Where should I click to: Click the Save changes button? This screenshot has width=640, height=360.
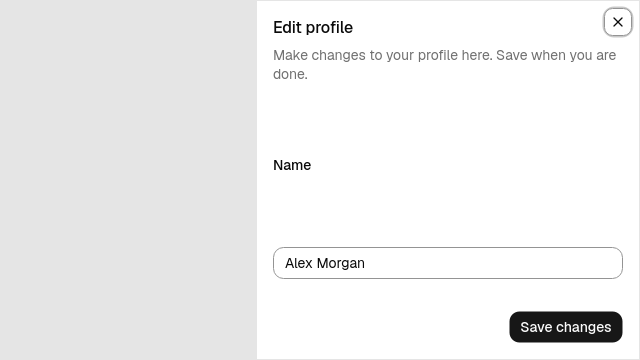pyautogui.click(x=566, y=327)
